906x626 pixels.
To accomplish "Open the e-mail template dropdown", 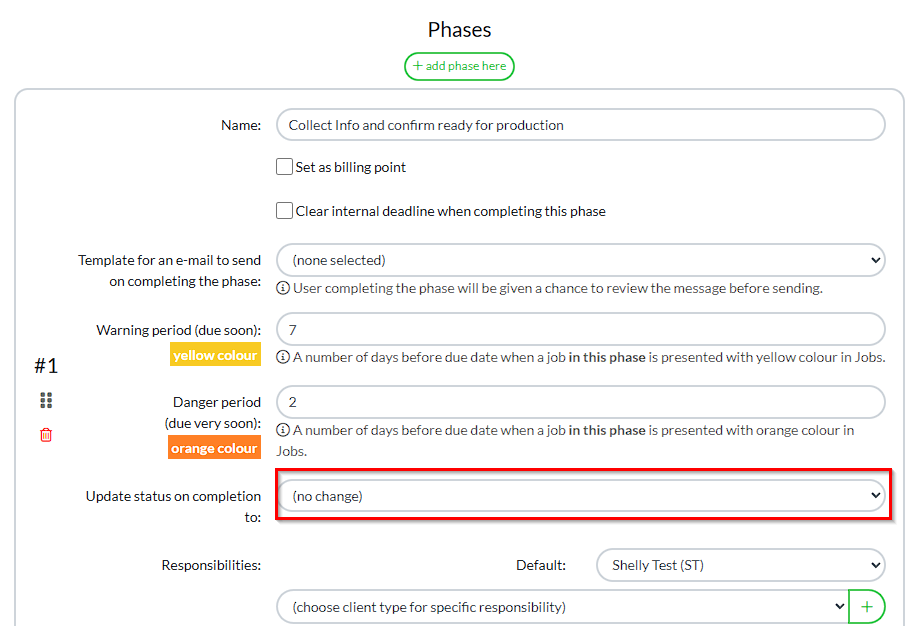I will pyautogui.click(x=580, y=260).
